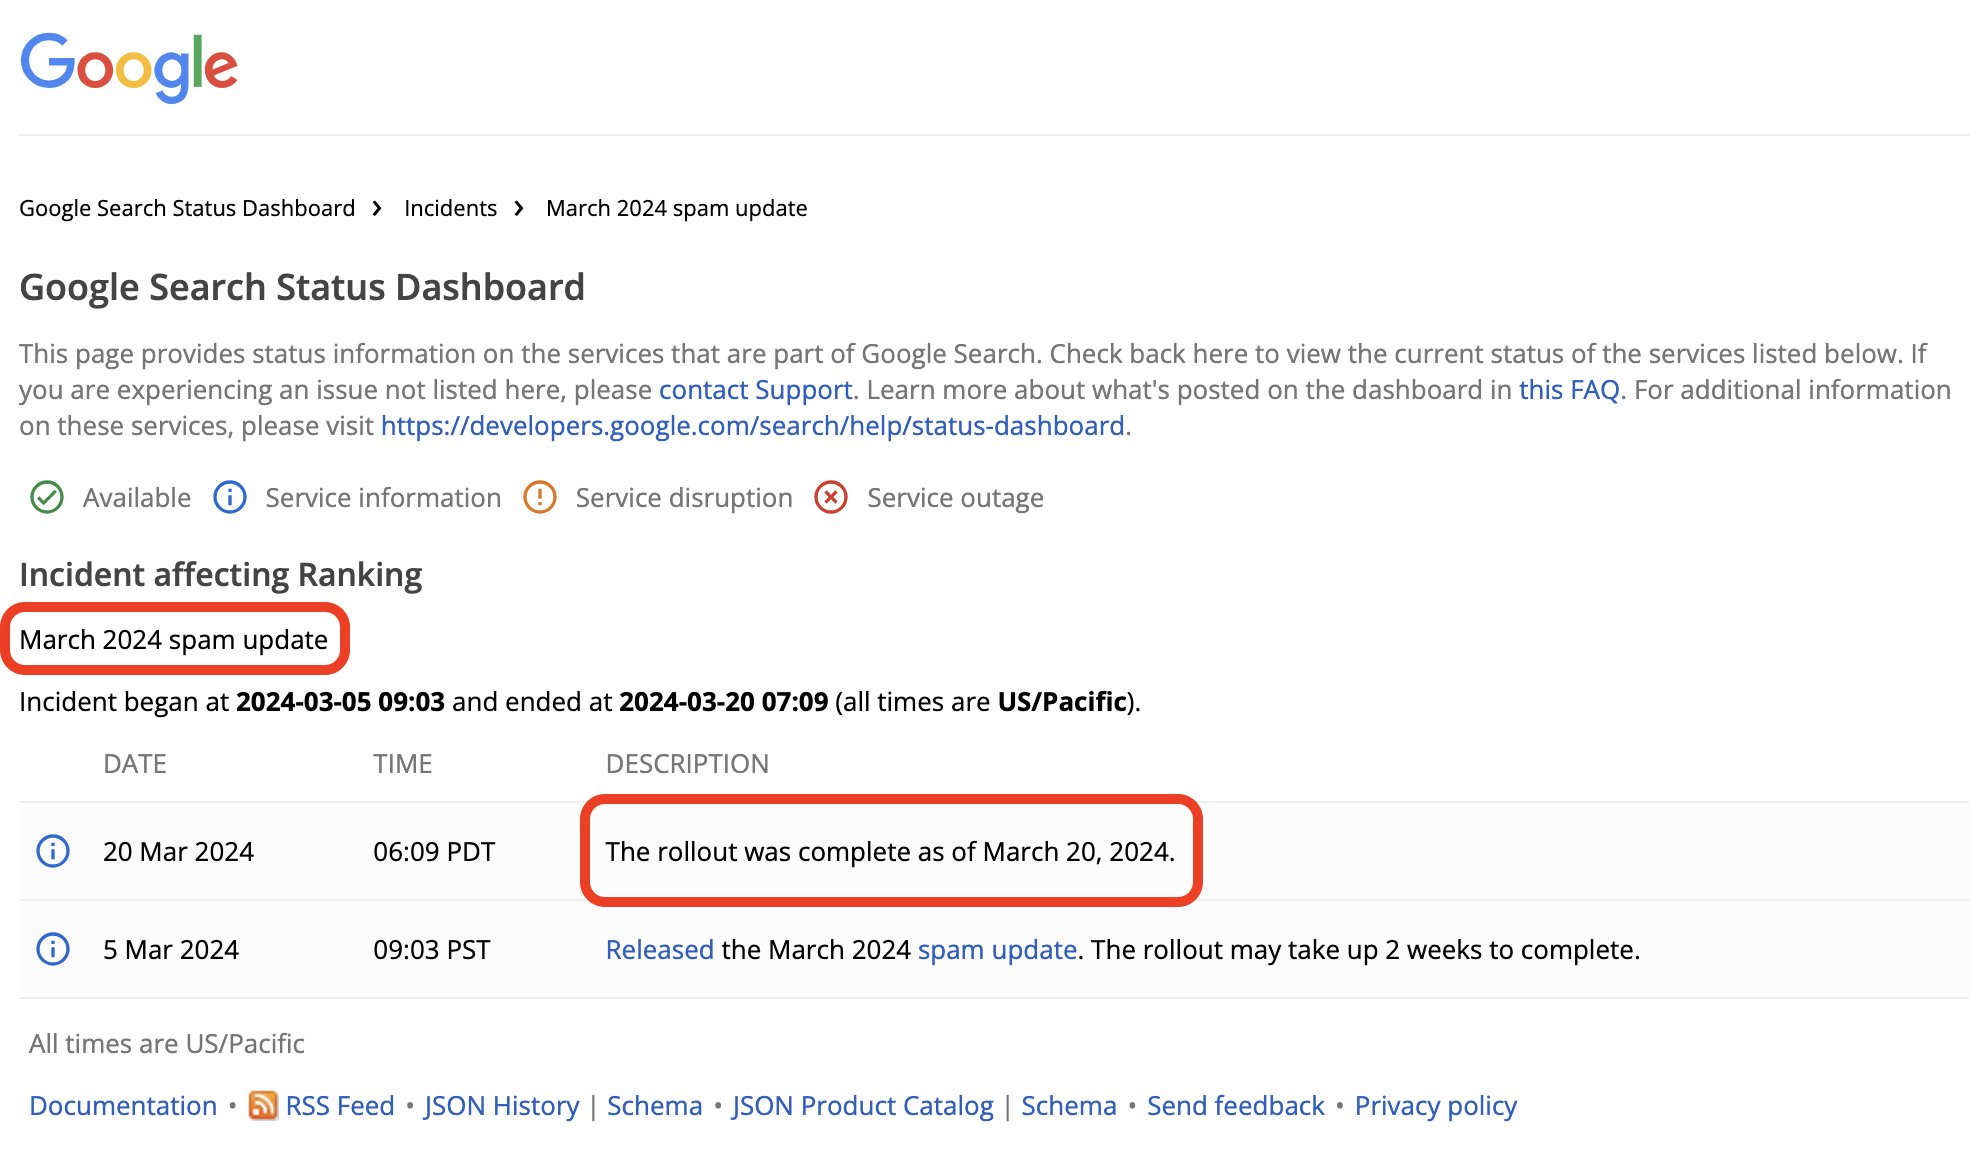Screen dimensions: 1970x1158
Task: Open the Documentation footer link
Action: tap(123, 1105)
